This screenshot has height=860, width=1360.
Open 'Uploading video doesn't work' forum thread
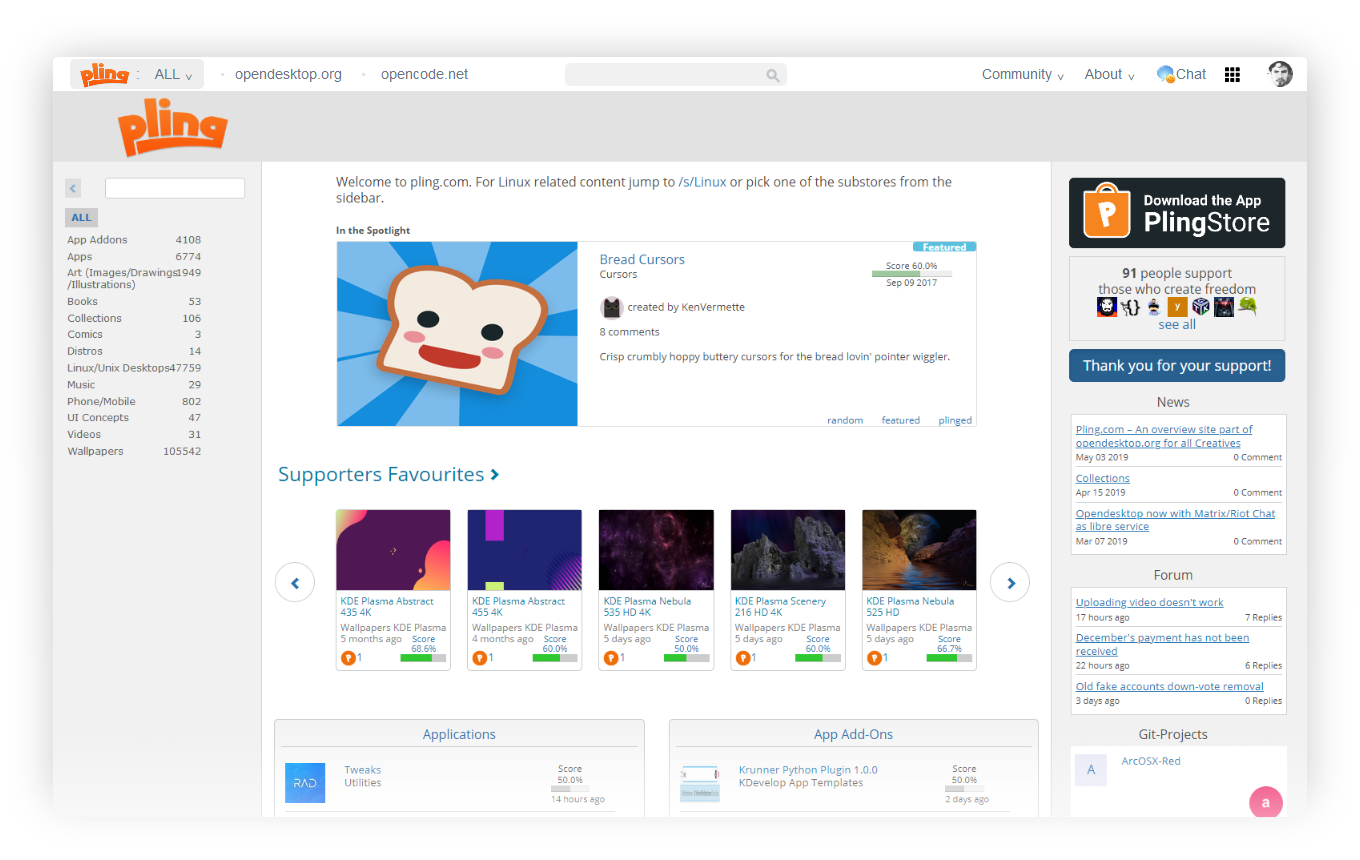(1149, 602)
